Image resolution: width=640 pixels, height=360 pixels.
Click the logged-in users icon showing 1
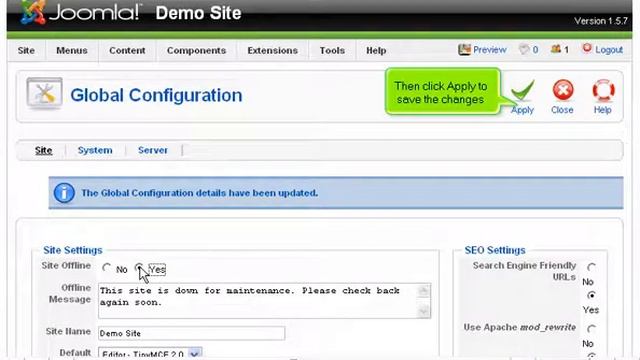[556, 49]
